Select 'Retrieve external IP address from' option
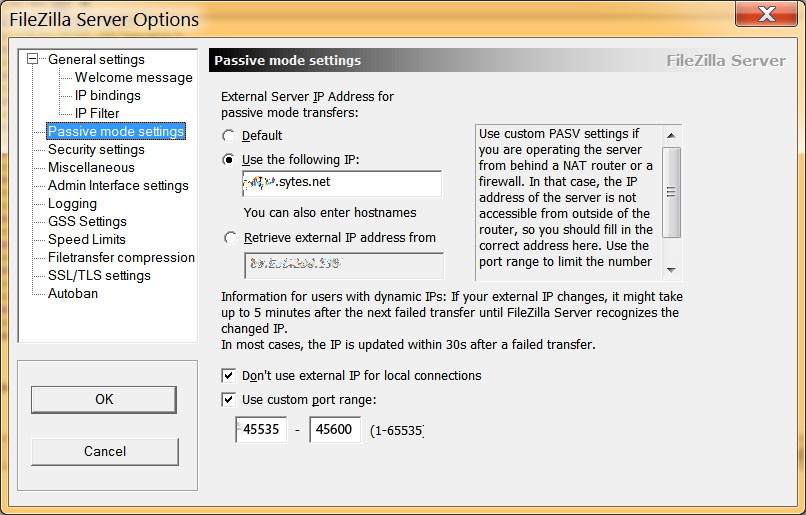This screenshot has width=806, height=515. click(x=230, y=238)
